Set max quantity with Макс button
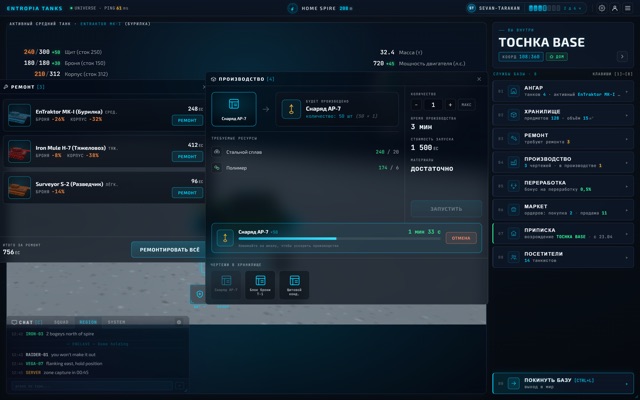This screenshot has width=640, height=400. [466, 104]
